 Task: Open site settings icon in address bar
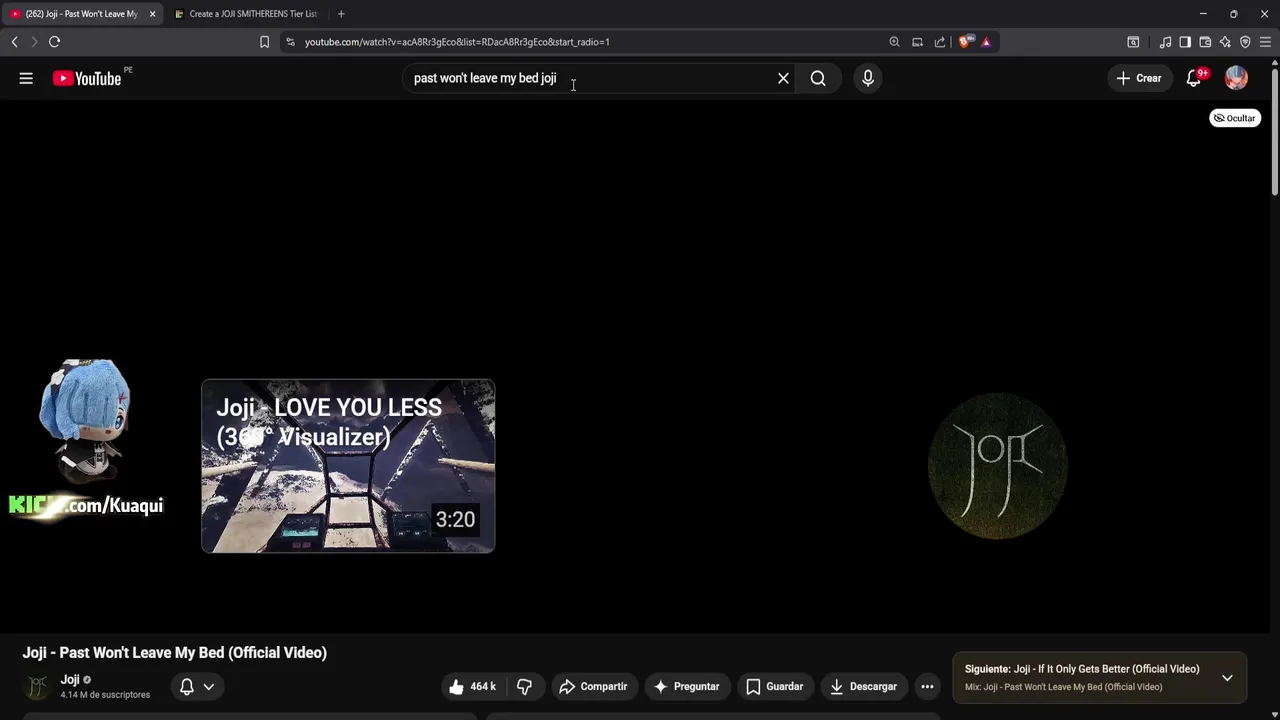[x=290, y=42]
